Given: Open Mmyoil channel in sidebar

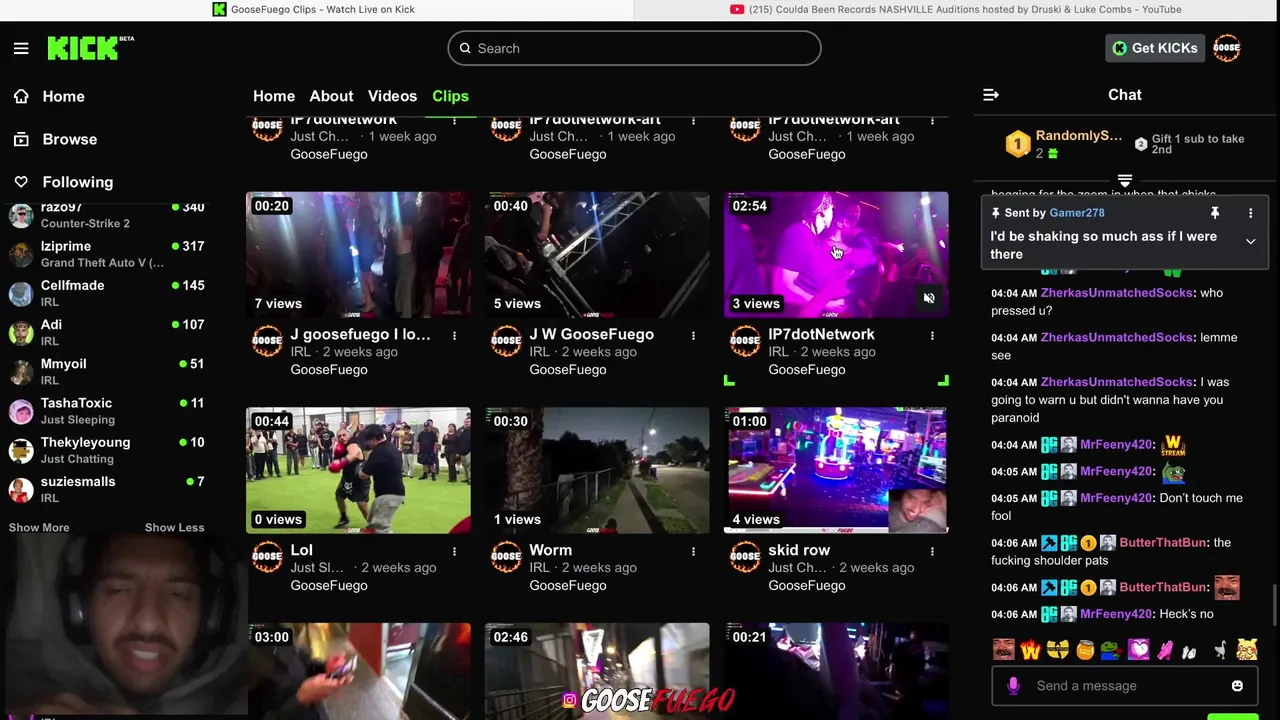Looking at the screenshot, I should point(107,371).
